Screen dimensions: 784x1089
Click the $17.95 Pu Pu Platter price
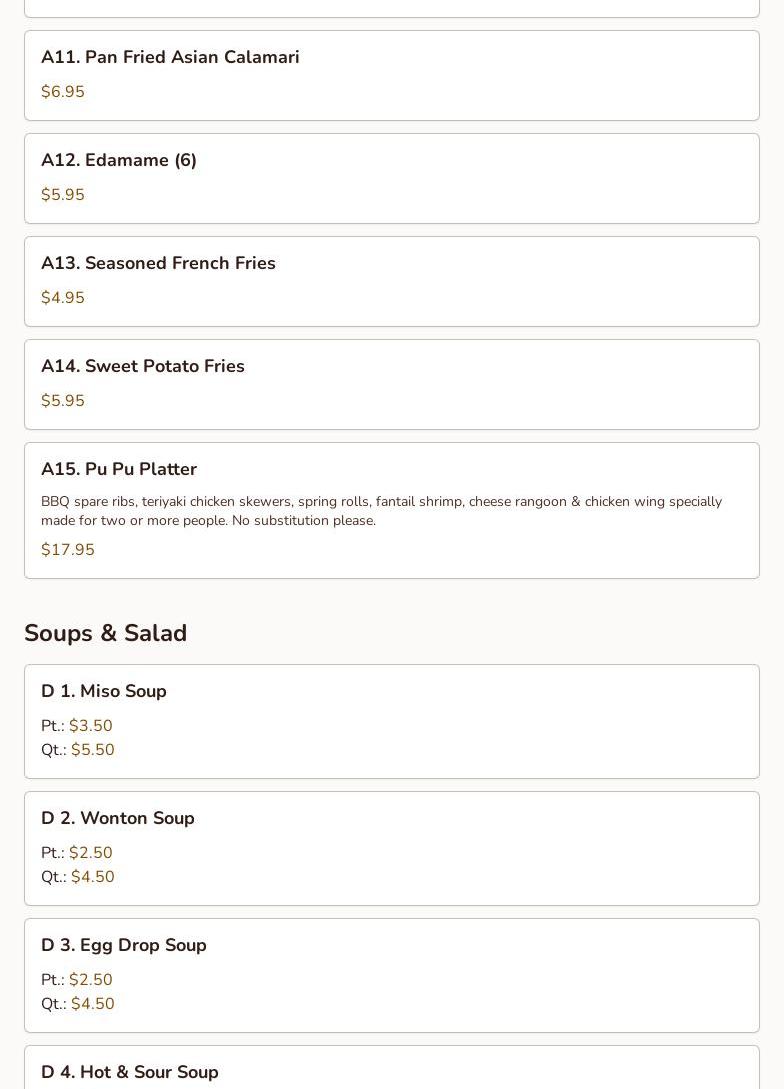pyautogui.click(x=68, y=549)
